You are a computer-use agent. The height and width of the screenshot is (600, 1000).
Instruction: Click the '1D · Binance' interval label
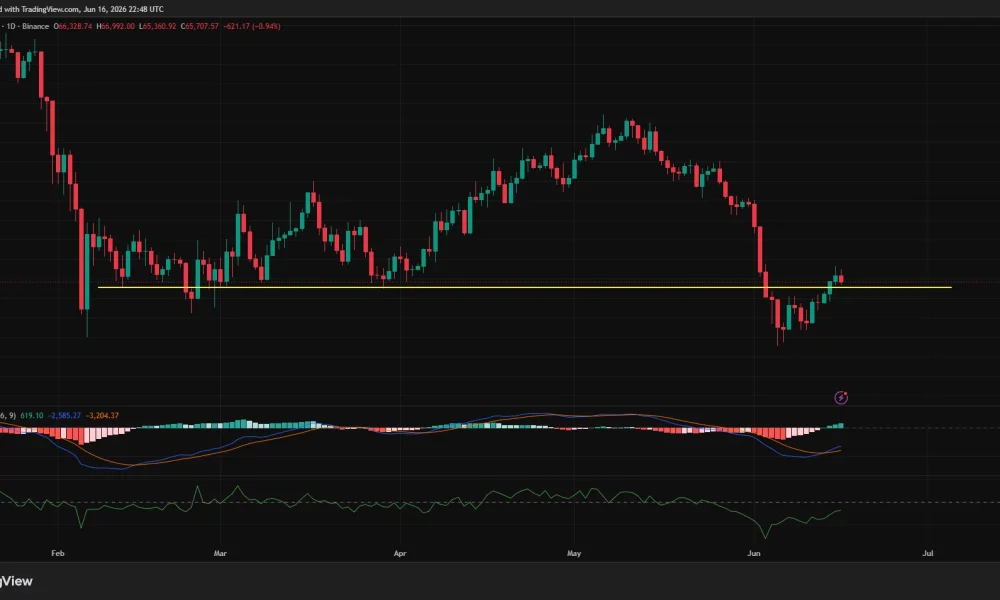click(27, 26)
